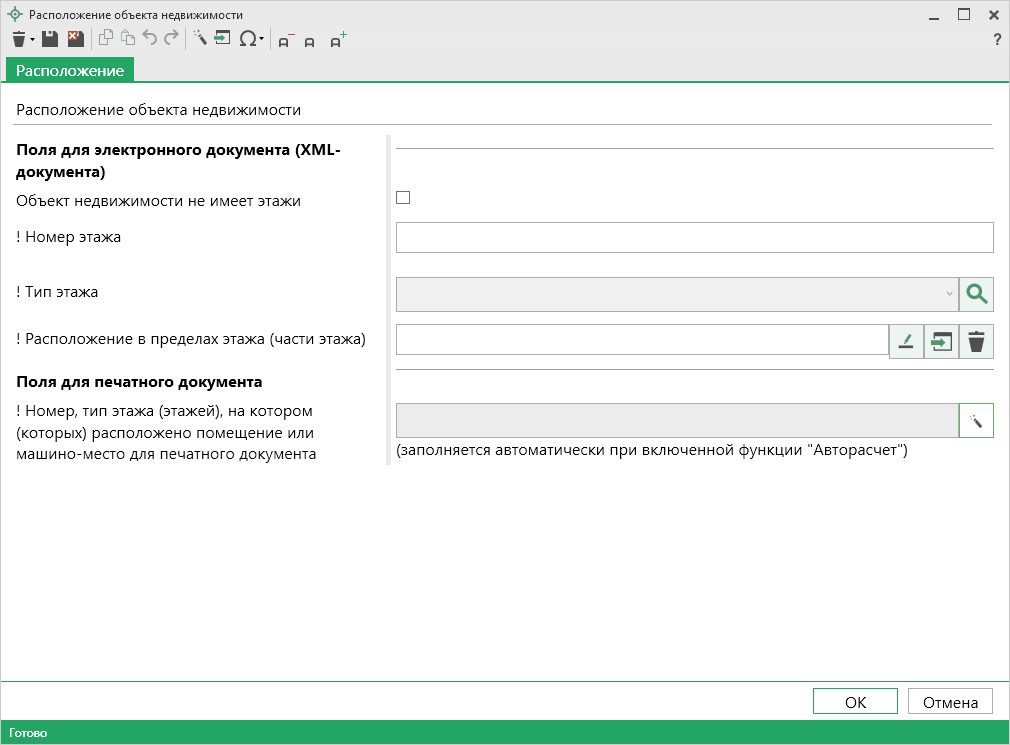1010x745 pixels.
Task: Open help via the question mark icon
Action: [996, 40]
